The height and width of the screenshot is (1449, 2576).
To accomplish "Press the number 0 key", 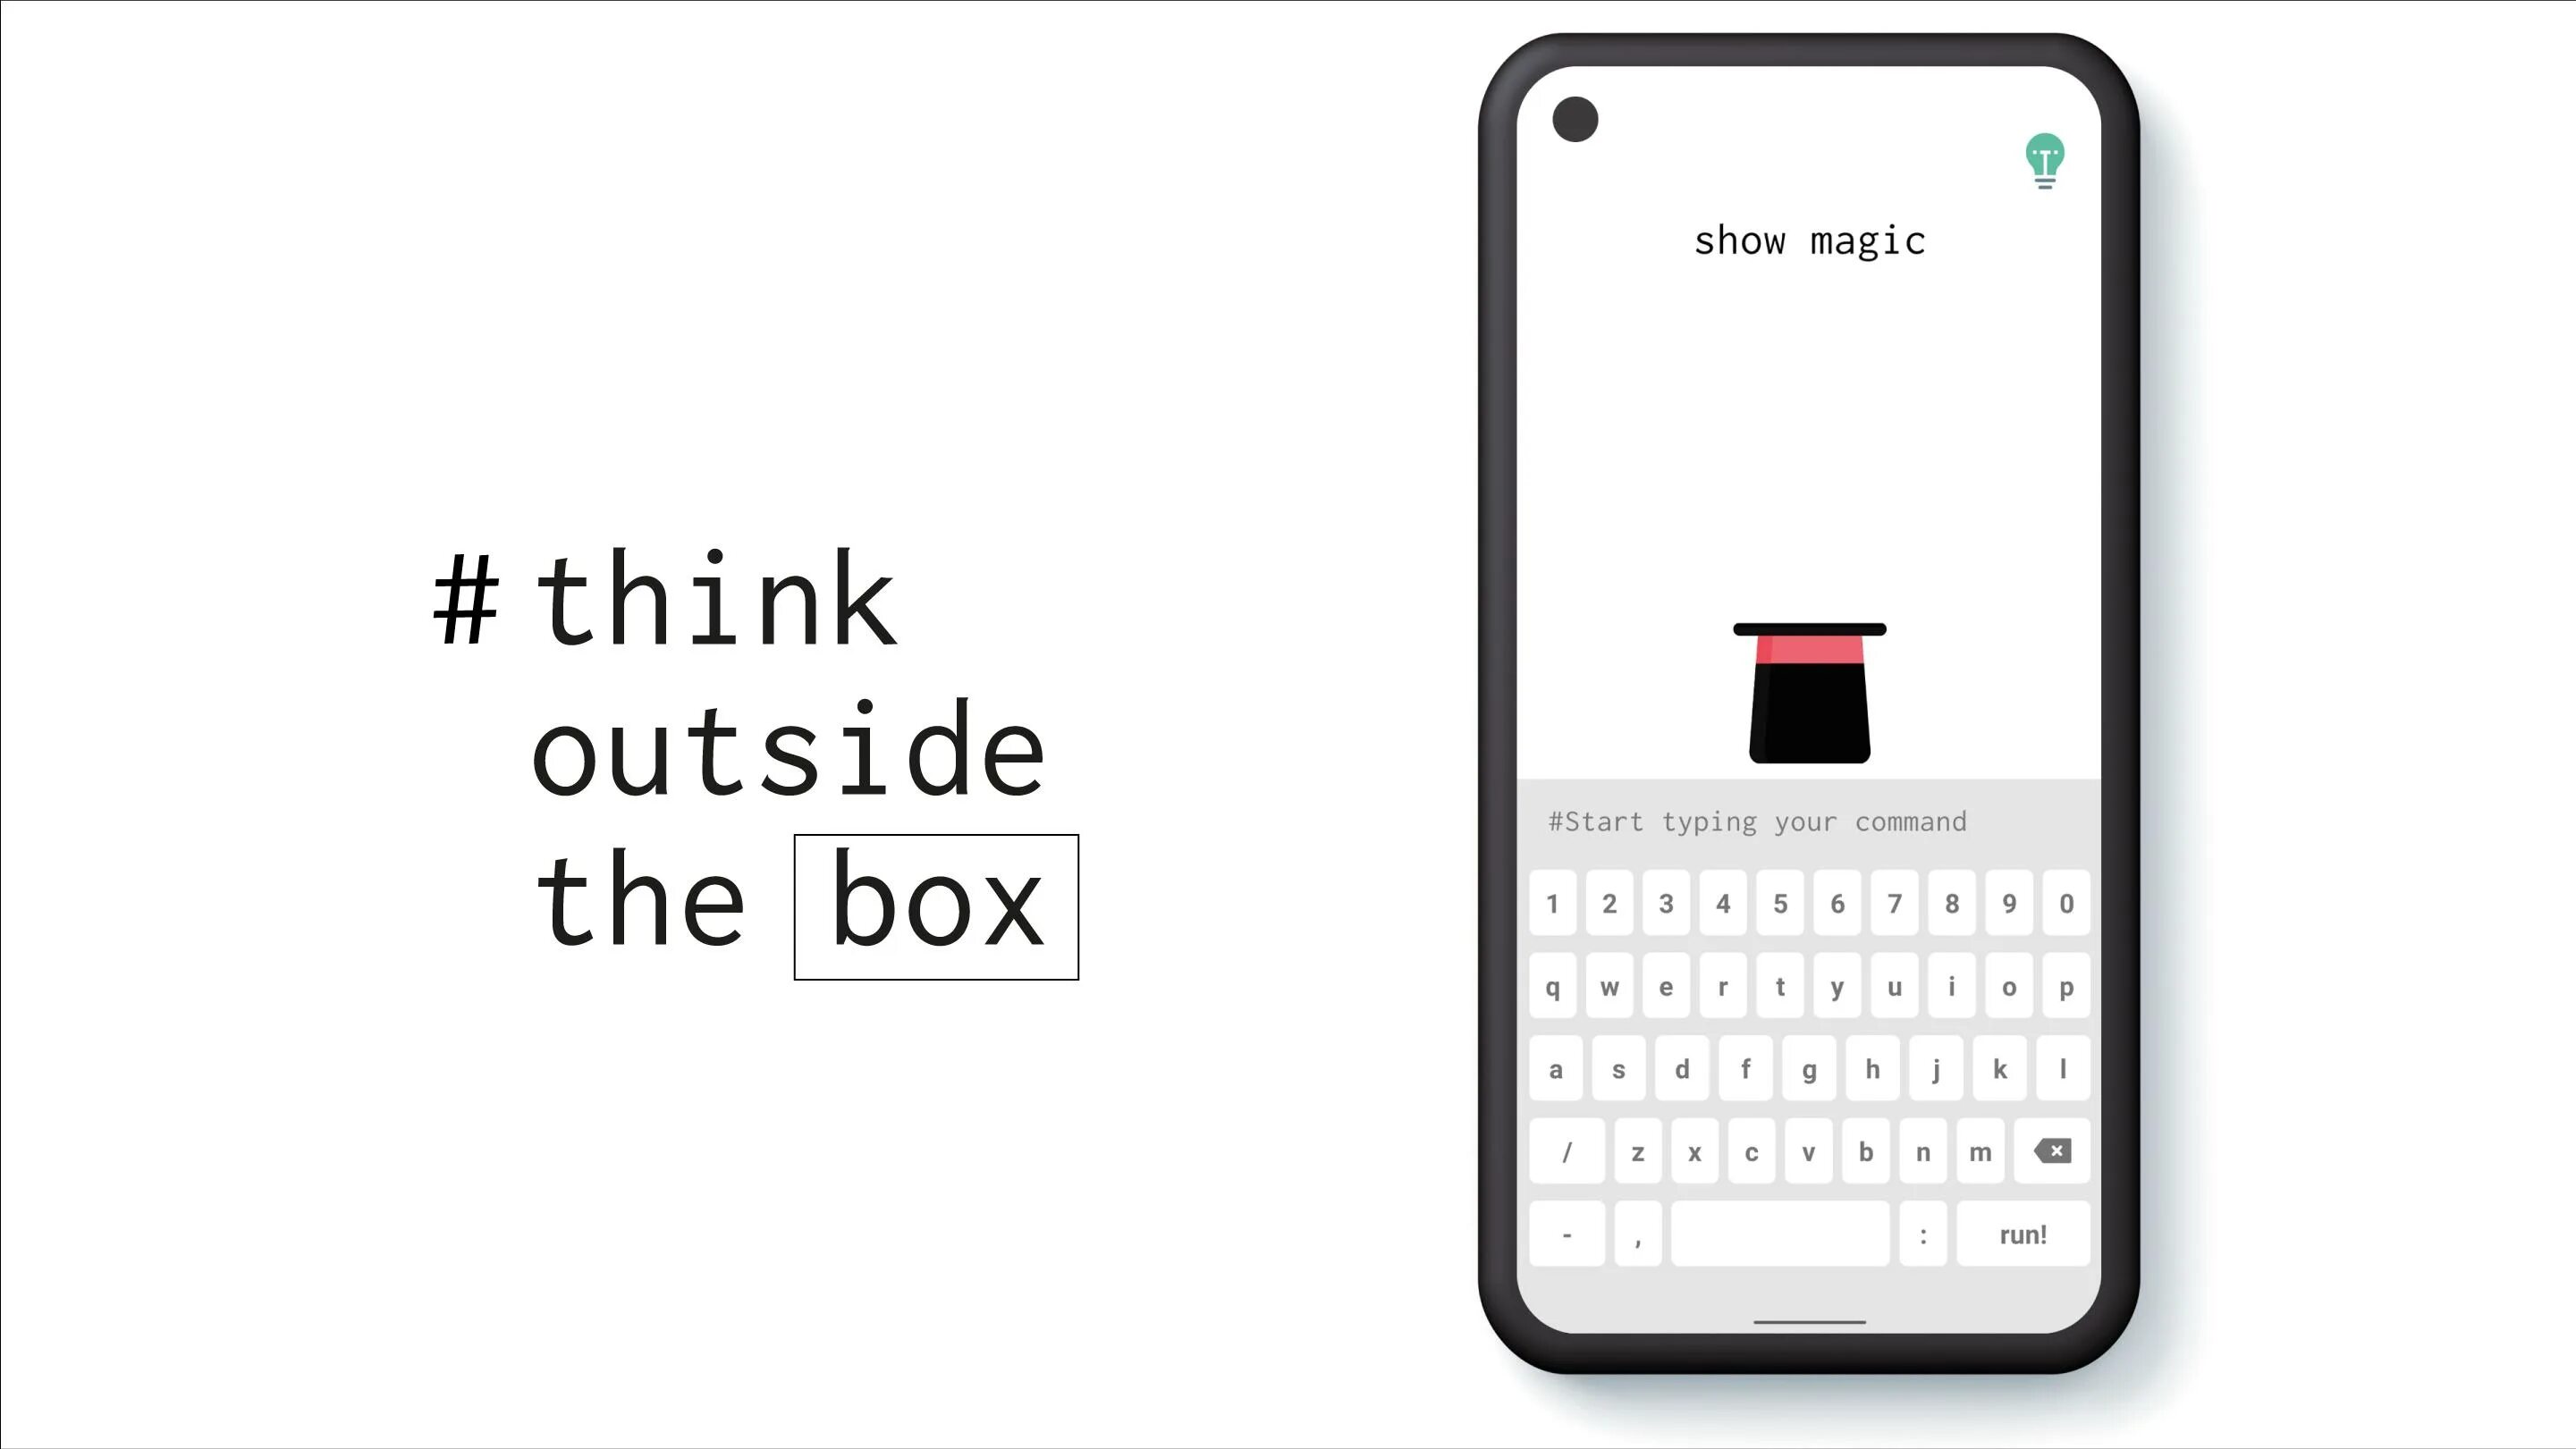I will pyautogui.click(x=2065, y=902).
